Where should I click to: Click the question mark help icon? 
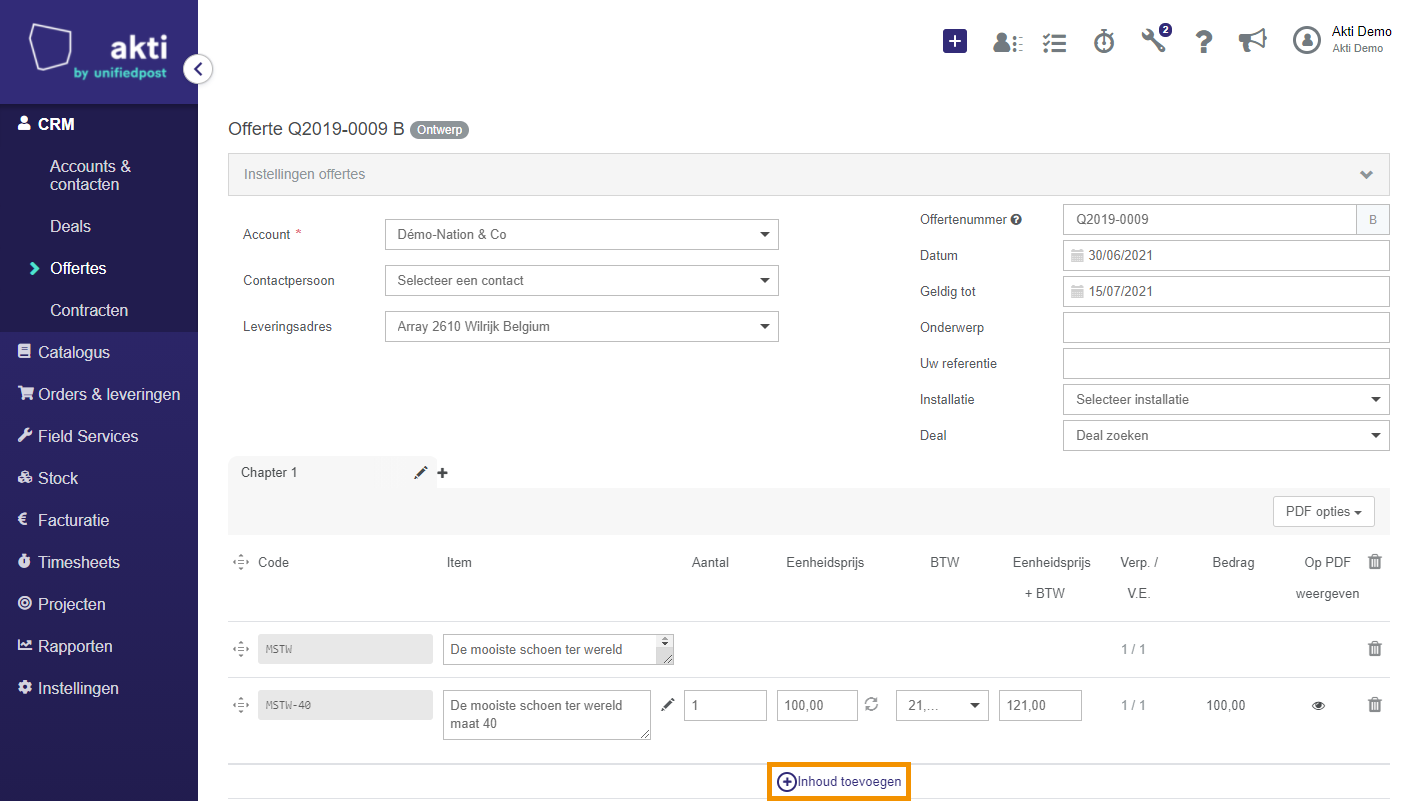(1204, 41)
